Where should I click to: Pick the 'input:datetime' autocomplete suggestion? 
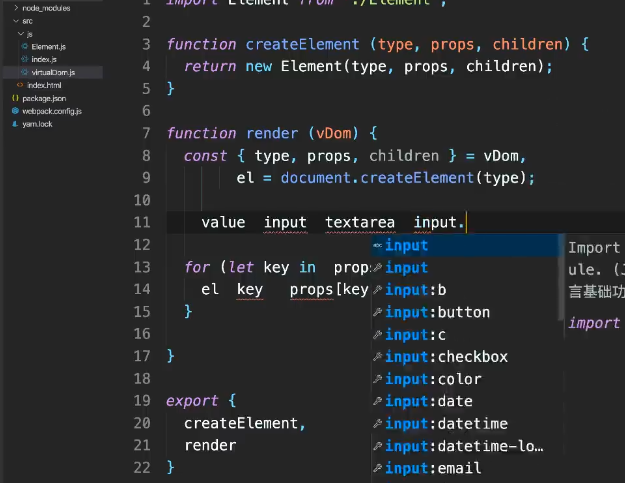click(466, 424)
